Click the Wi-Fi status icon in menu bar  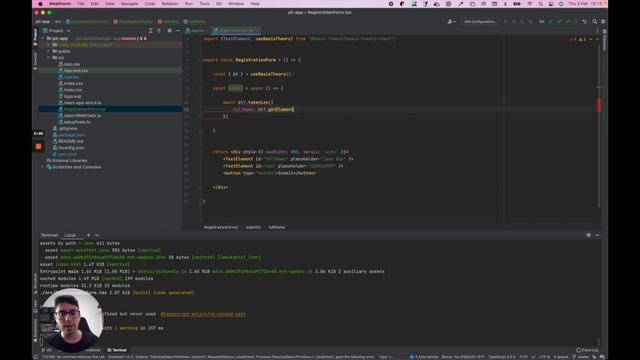[530, 4]
